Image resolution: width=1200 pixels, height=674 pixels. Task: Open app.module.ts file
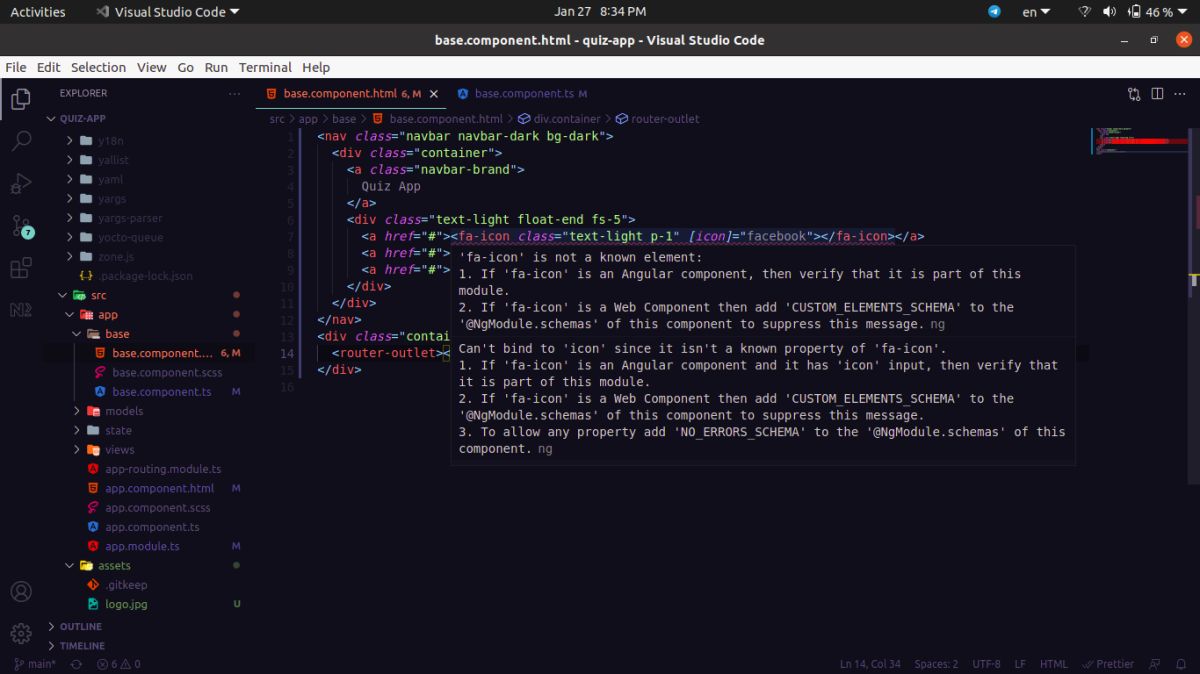pyautogui.click(x=142, y=546)
